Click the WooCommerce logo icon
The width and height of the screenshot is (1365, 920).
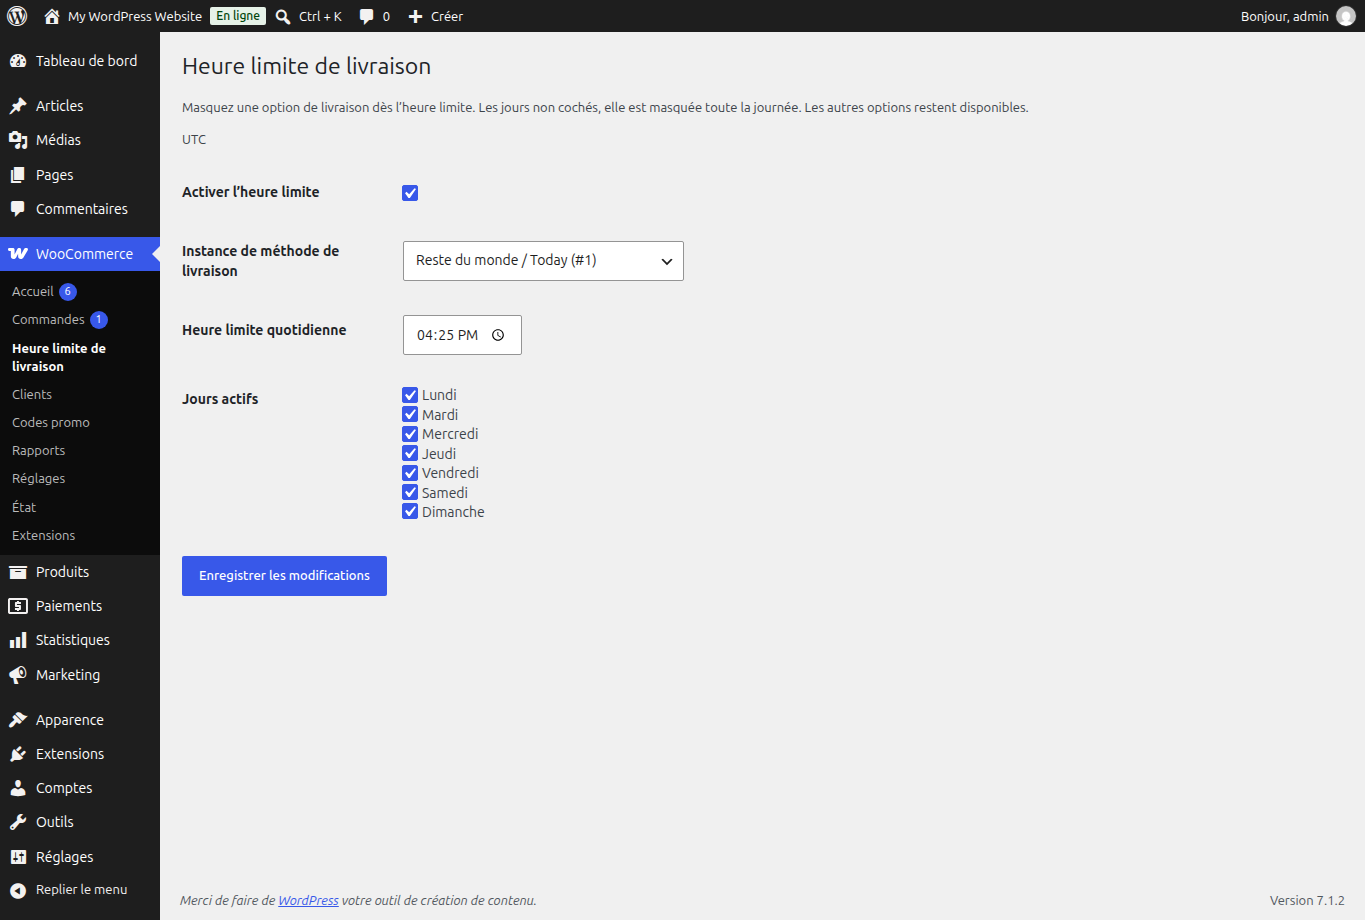pyautogui.click(x=18, y=254)
